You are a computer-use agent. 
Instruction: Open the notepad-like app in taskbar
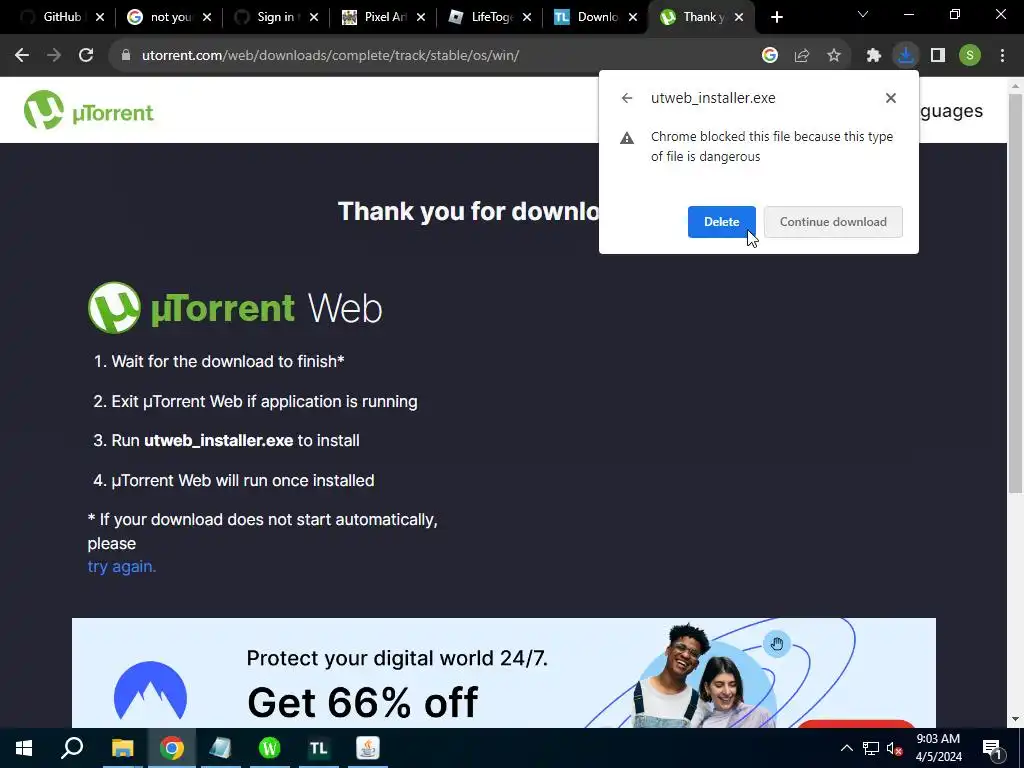[x=220, y=748]
